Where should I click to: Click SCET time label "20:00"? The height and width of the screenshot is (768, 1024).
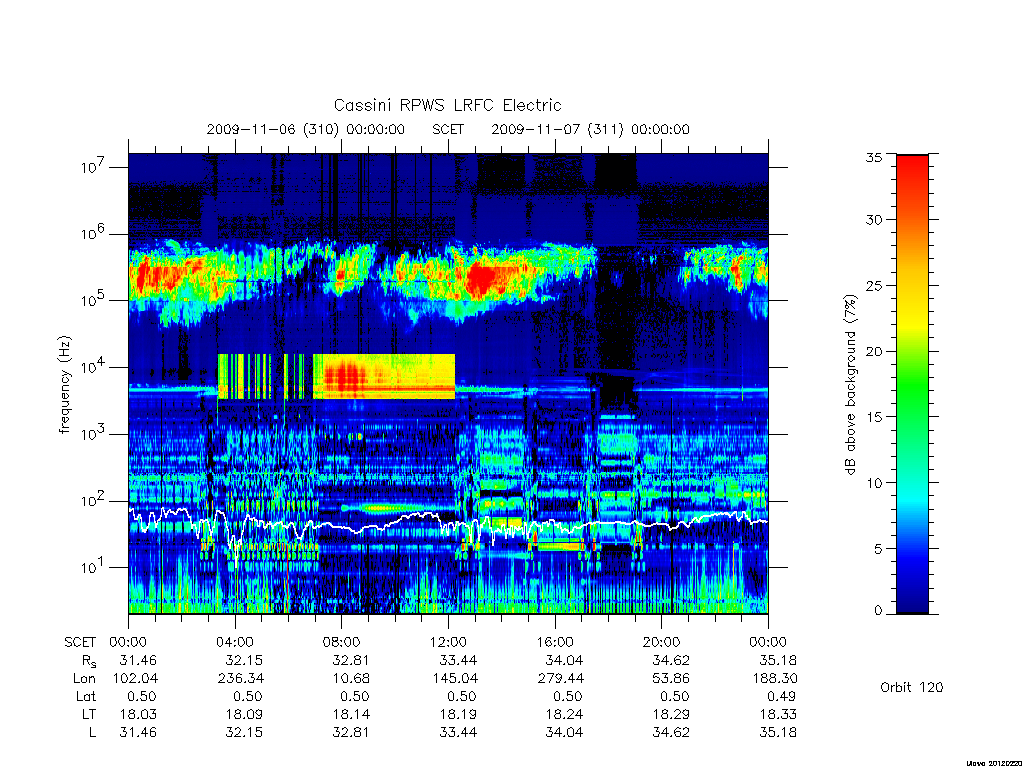tap(661, 642)
